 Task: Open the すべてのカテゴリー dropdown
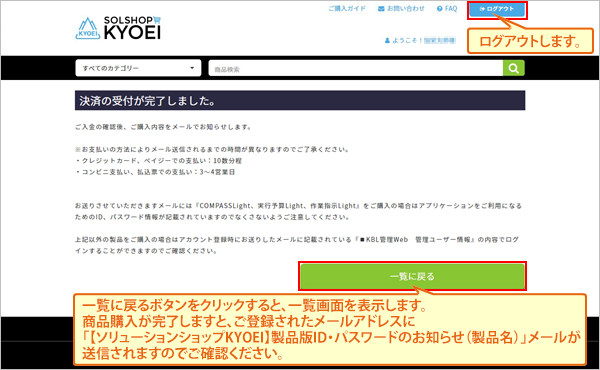point(138,68)
